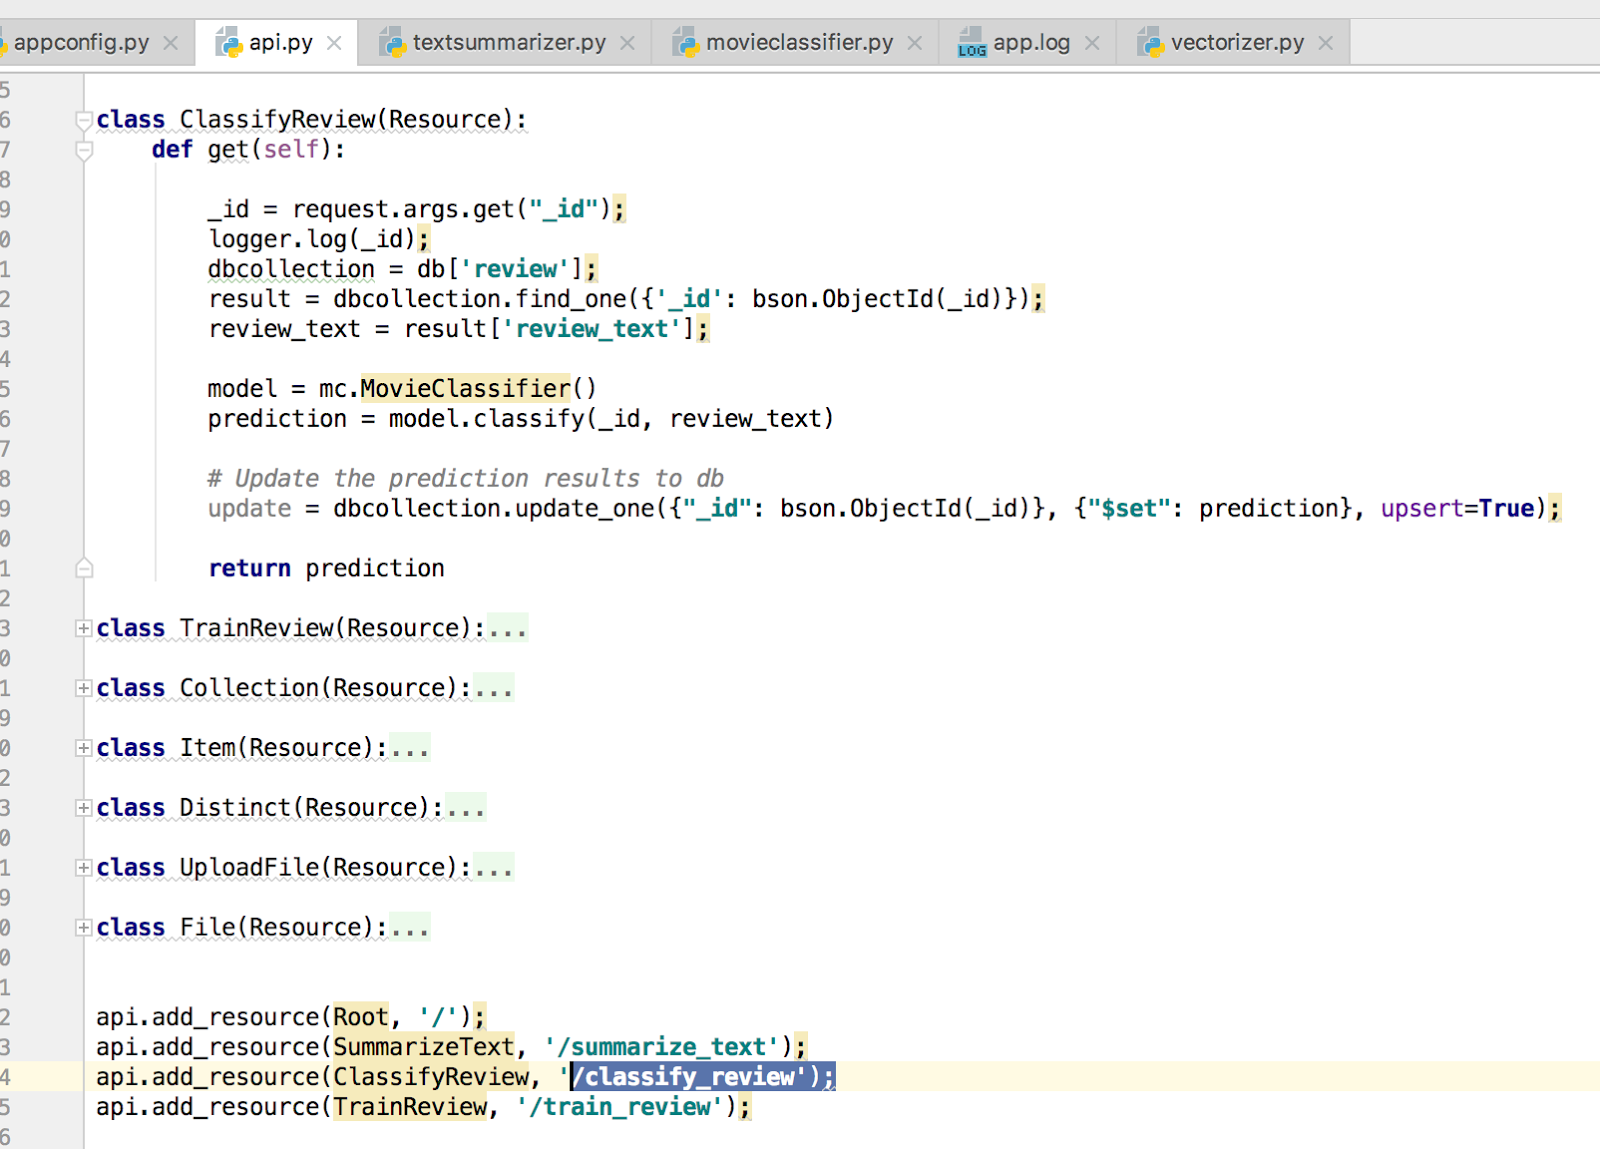Image resolution: width=1600 pixels, height=1149 pixels.
Task: Click the update_one call on dbcollection
Action: [x=940, y=509]
